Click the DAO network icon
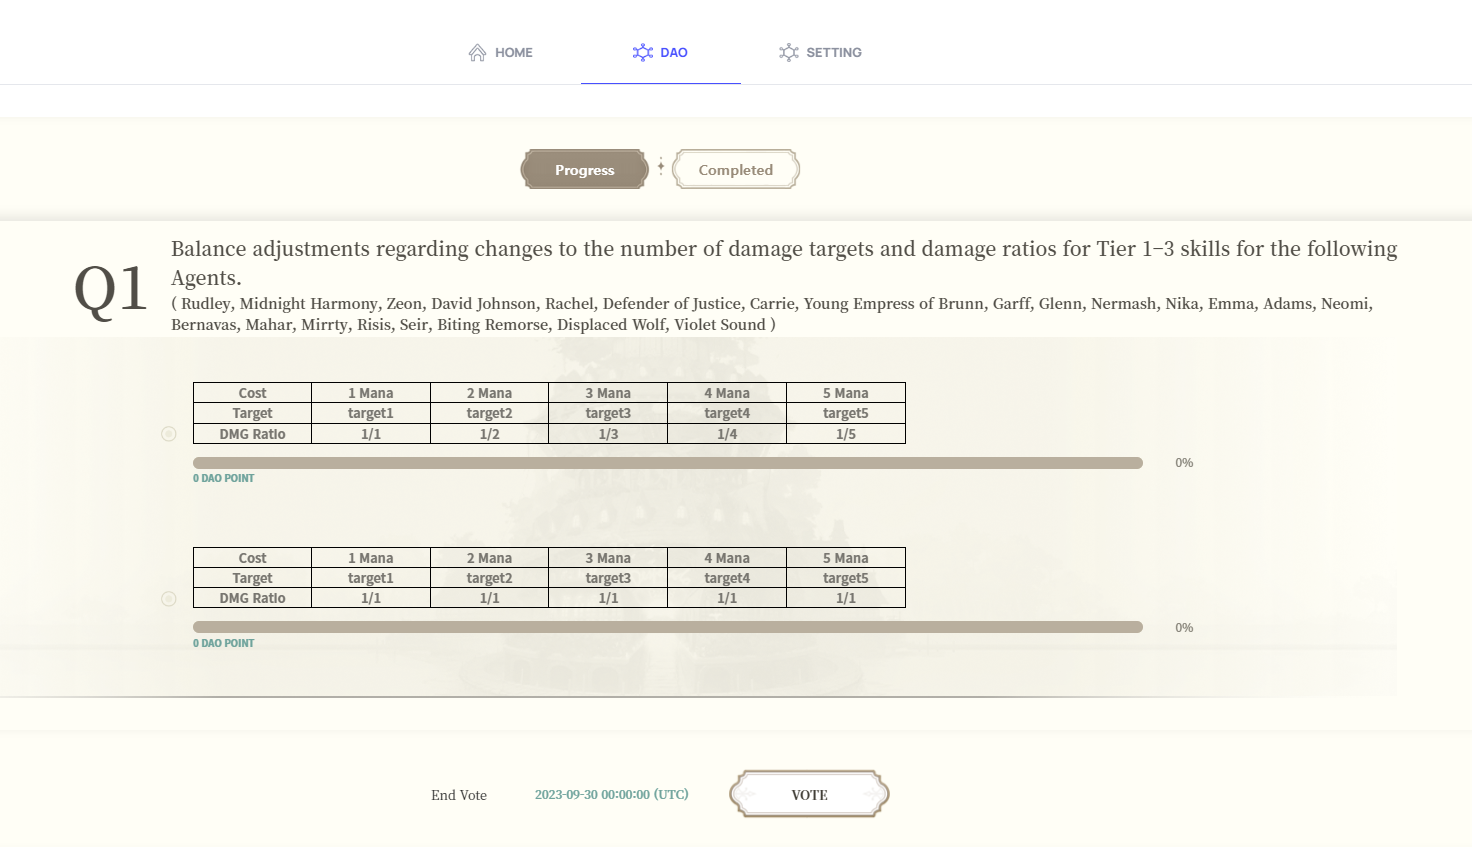Image resolution: width=1472 pixels, height=847 pixels. tap(643, 53)
